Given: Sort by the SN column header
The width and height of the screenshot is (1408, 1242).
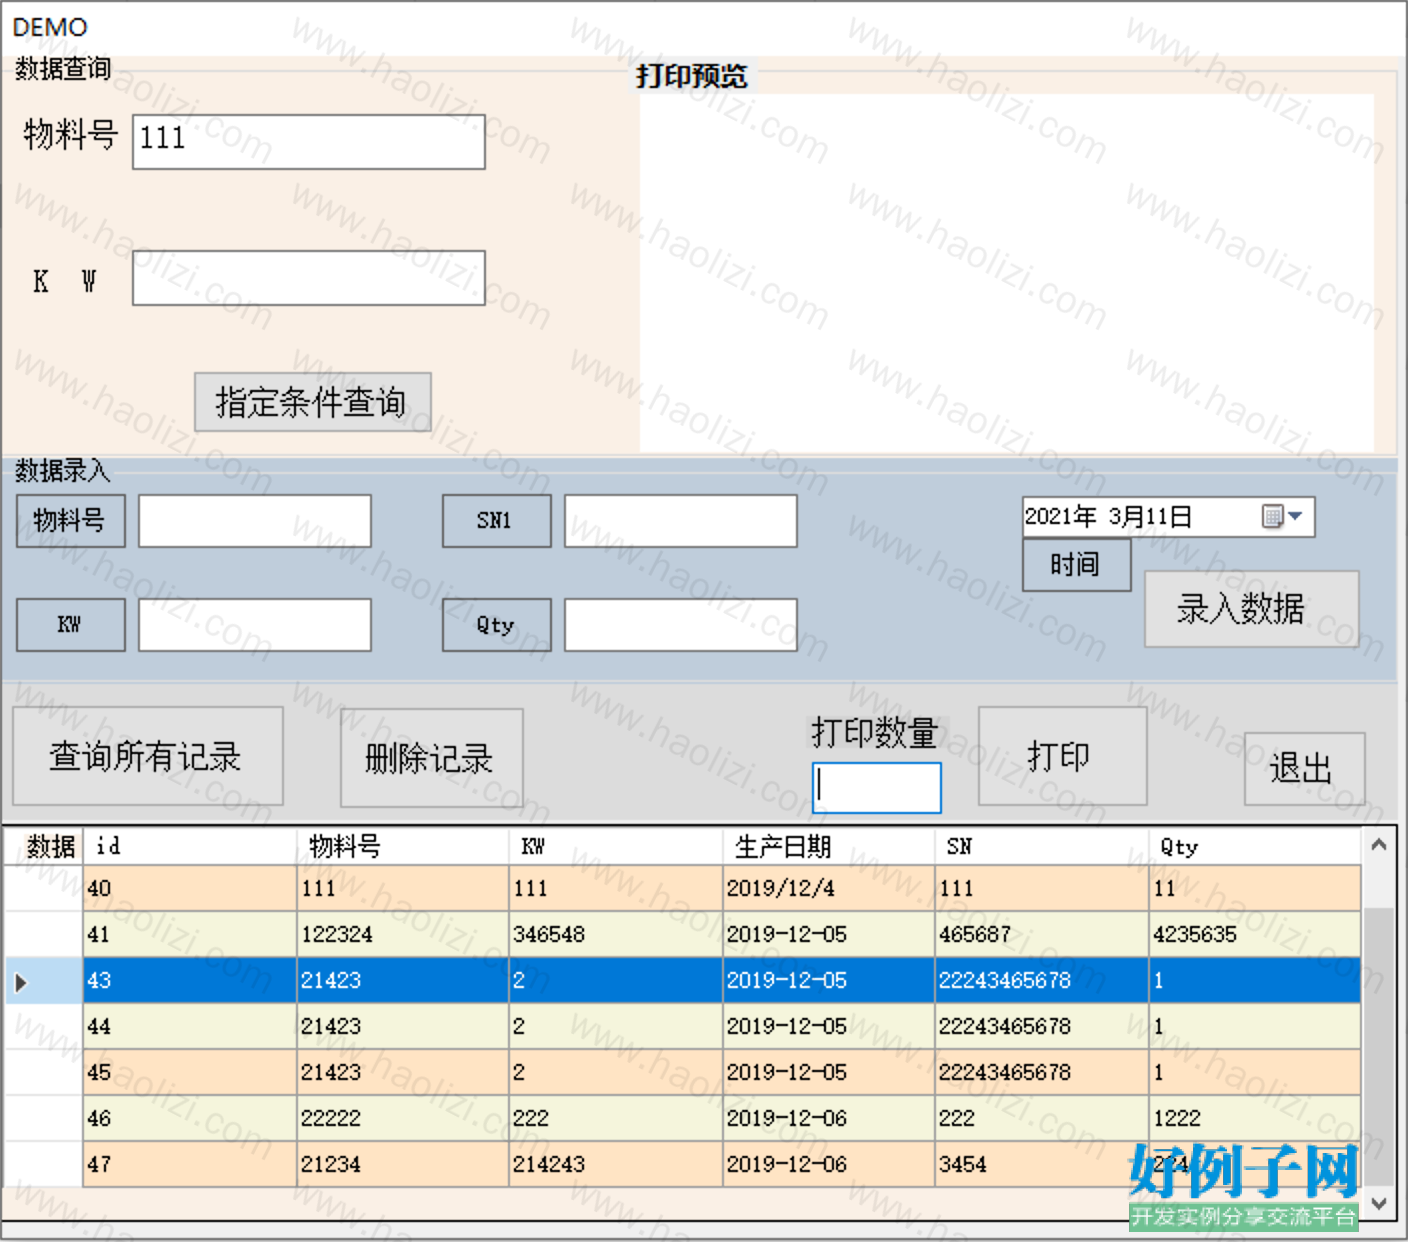Looking at the screenshot, I should [1041, 846].
